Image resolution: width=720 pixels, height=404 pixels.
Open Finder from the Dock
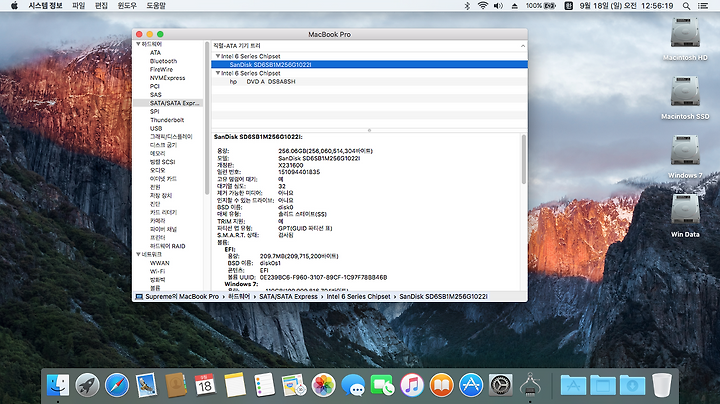[58, 385]
